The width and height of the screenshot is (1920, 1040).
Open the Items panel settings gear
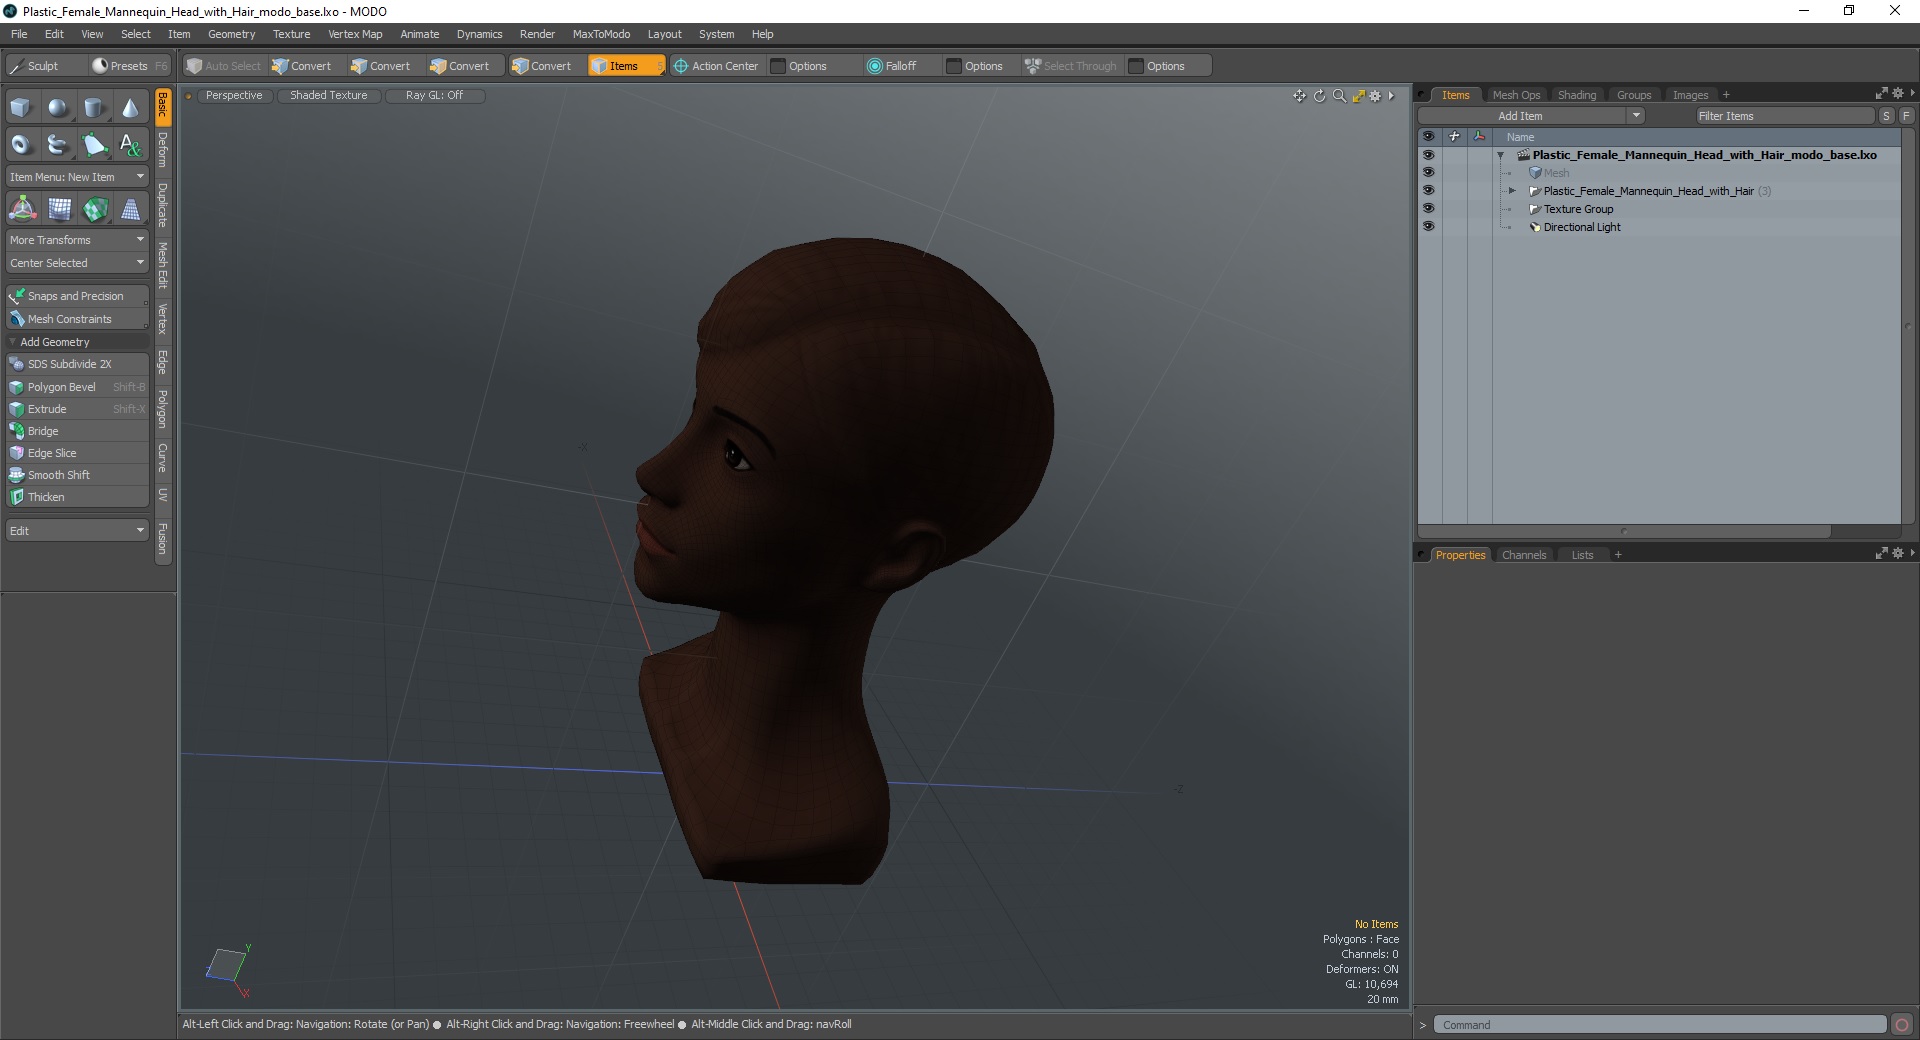pyautogui.click(x=1898, y=94)
